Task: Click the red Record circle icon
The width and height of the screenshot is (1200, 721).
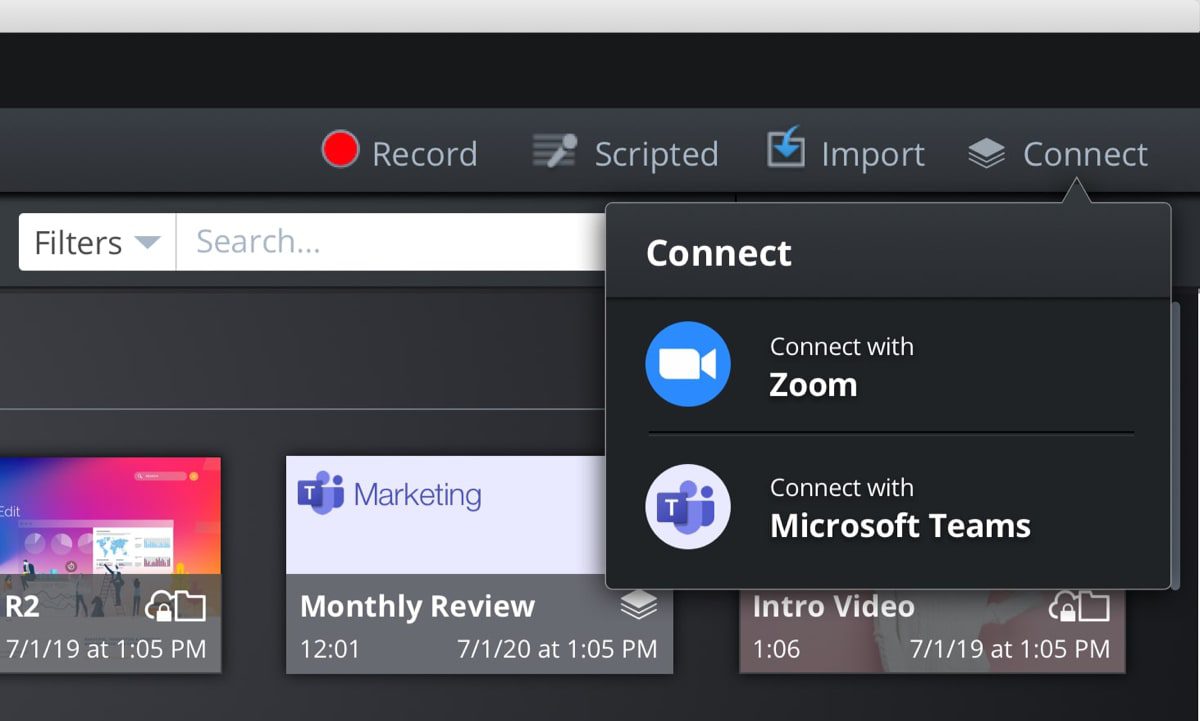Action: [340, 150]
